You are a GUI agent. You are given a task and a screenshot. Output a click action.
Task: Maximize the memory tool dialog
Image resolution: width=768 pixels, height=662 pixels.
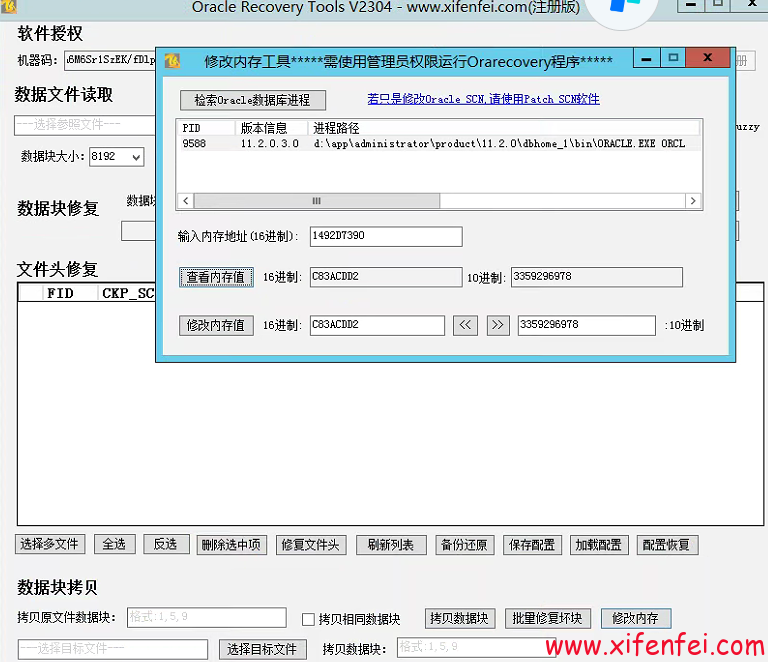pyautogui.click(x=673, y=58)
